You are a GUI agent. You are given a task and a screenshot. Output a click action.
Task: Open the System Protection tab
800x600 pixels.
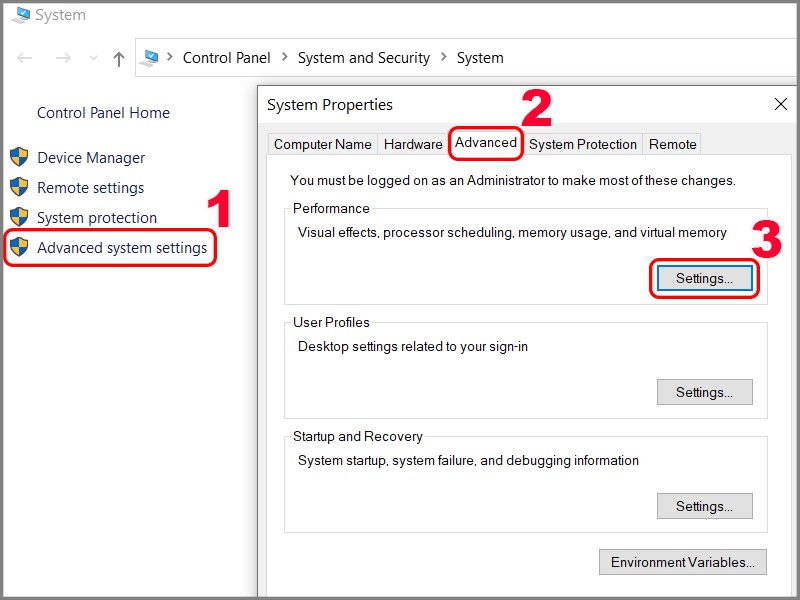tap(583, 144)
